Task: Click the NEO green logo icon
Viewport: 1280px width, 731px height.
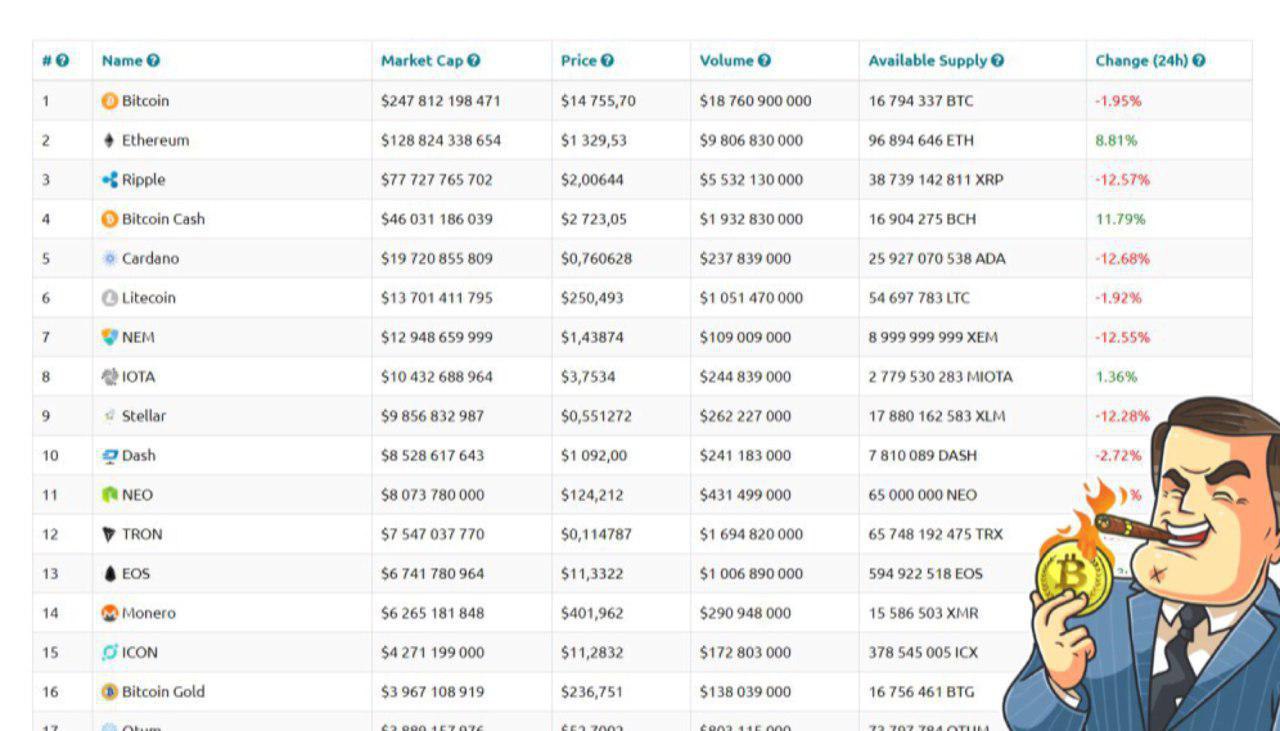Action: click(110, 495)
